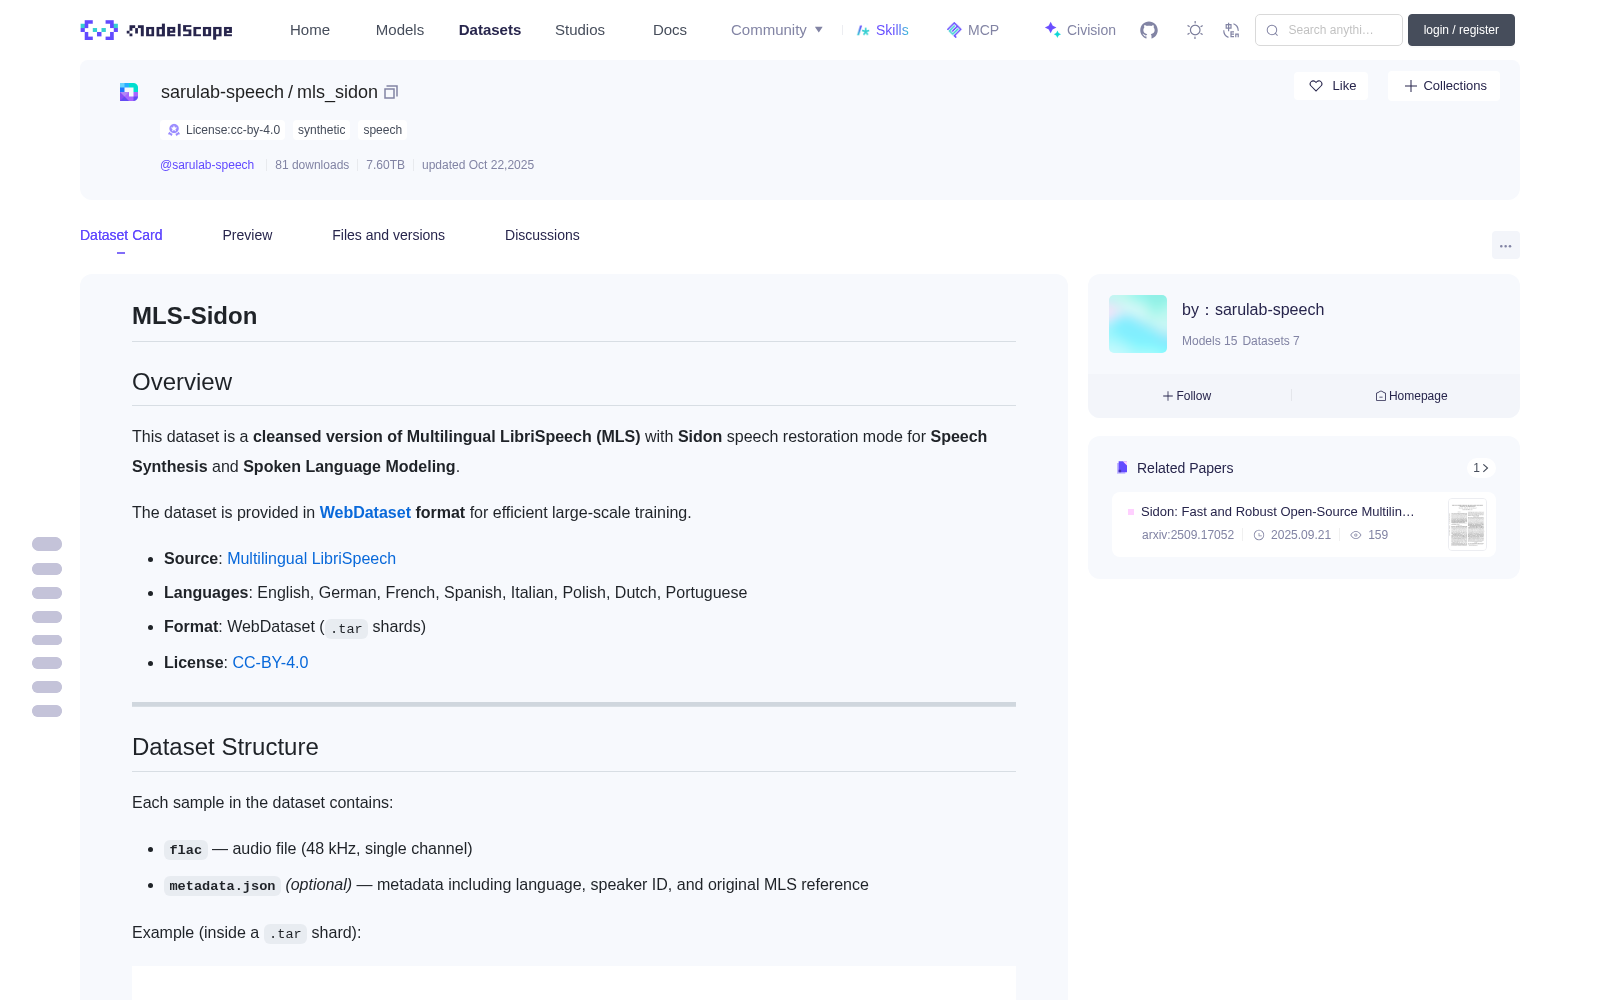Click the dataset avatar icon beside sarulab-speech

pyautogui.click(x=129, y=92)
